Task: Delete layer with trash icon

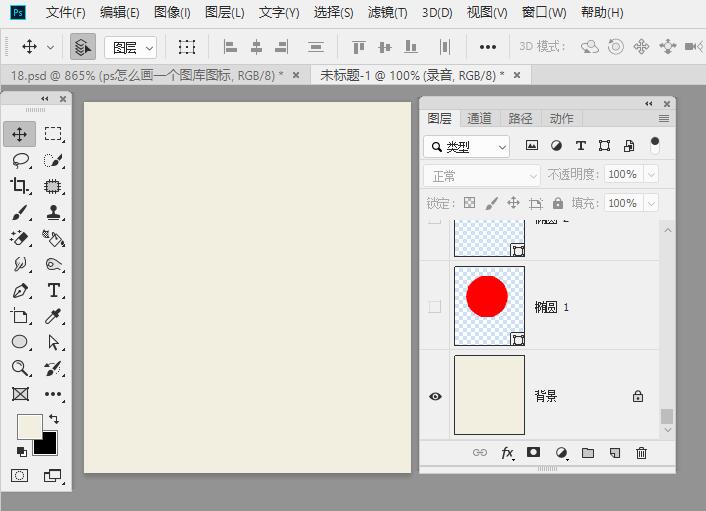Action: pos(641,452)
